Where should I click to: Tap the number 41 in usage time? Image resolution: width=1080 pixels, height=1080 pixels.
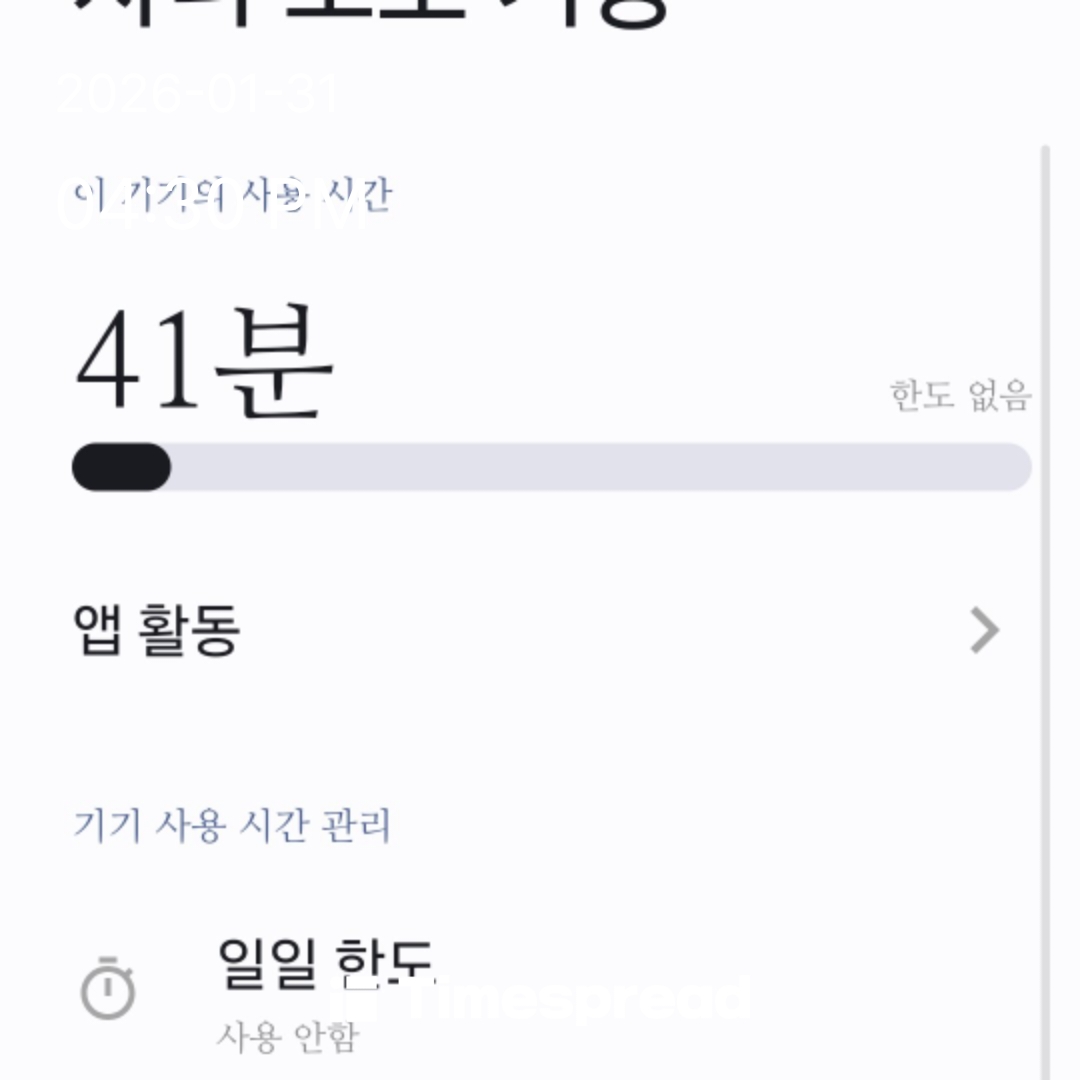click(x=138, y=360)
